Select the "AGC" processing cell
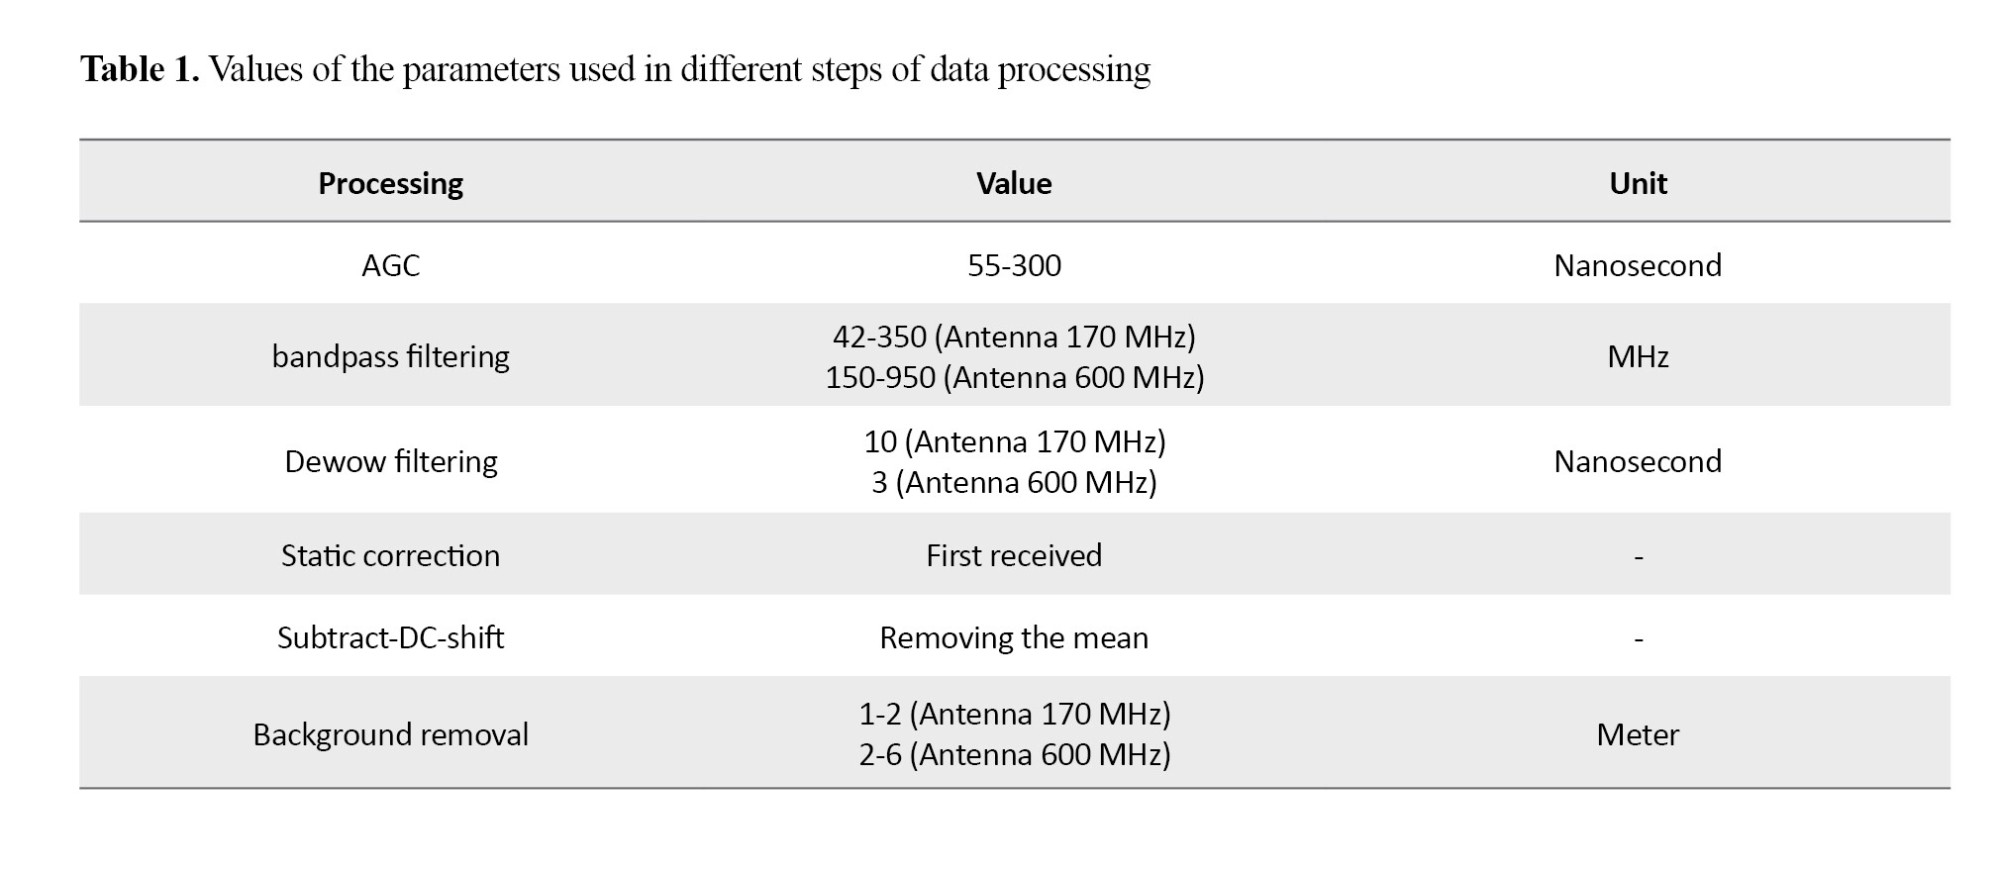 point(390,265)
